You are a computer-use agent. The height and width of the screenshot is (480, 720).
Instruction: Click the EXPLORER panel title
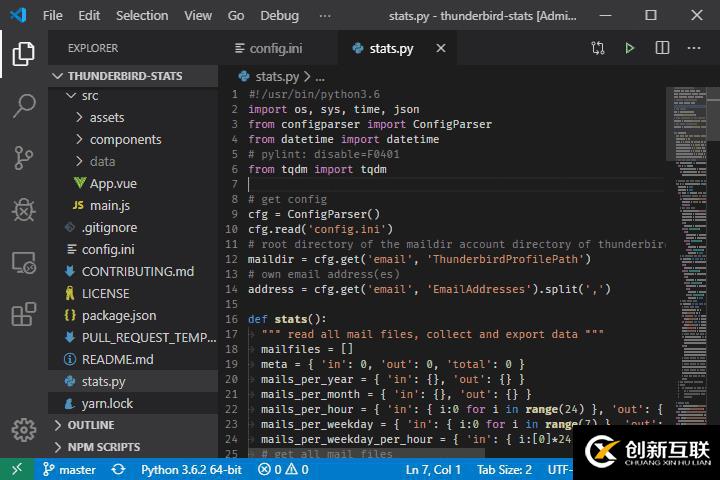(93, 48)
